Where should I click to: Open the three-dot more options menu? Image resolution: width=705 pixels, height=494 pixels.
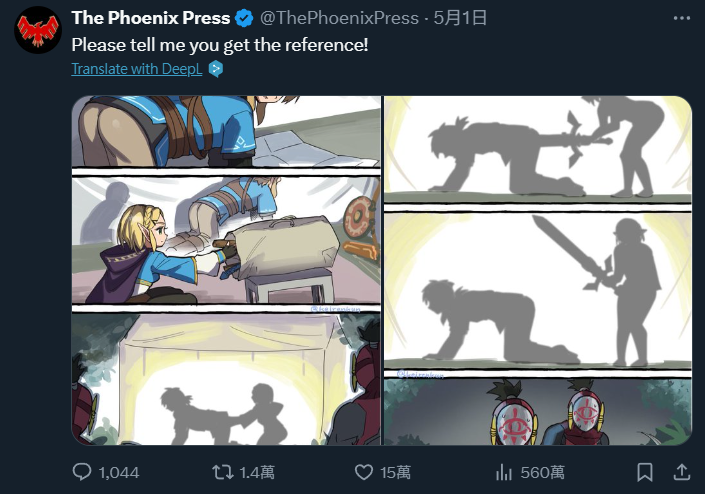(x=682, y=18)
